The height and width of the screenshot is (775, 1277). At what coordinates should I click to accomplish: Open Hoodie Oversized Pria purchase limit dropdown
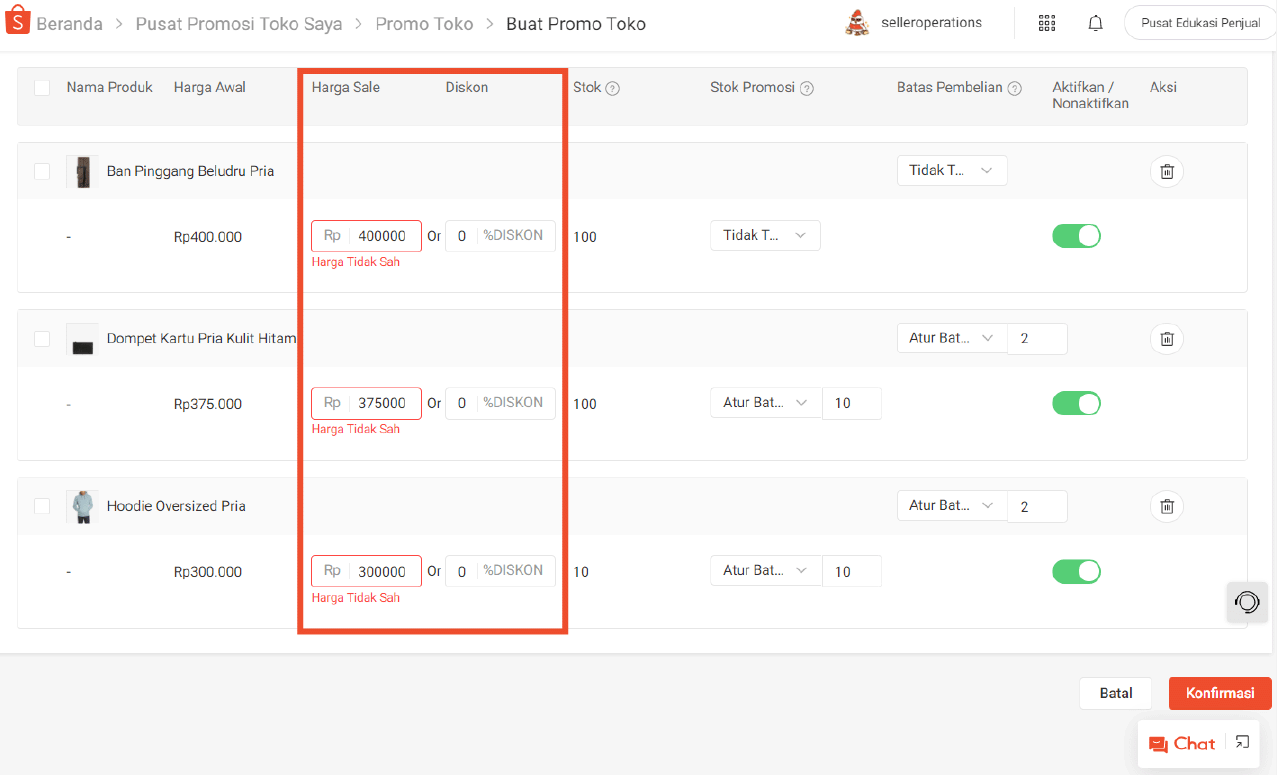click(x=951, y=506)
